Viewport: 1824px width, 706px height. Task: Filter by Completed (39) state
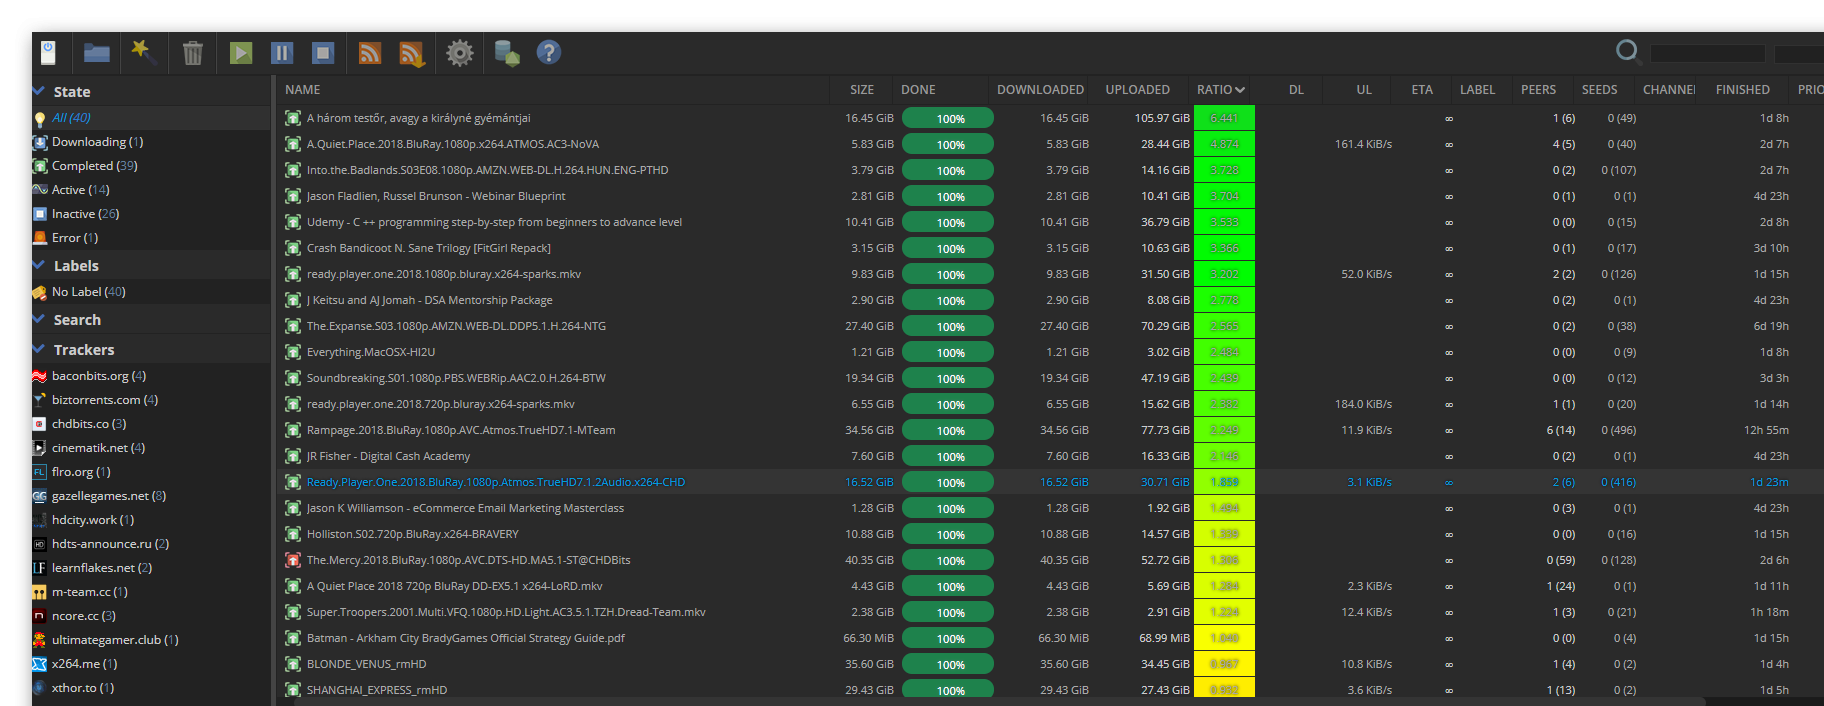(x=151, y=166)
